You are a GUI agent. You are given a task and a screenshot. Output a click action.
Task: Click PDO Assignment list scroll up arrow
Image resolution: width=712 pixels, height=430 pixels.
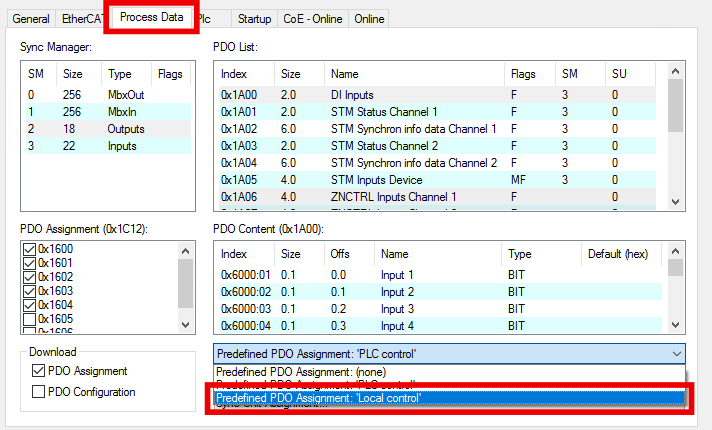click(185, 251)
